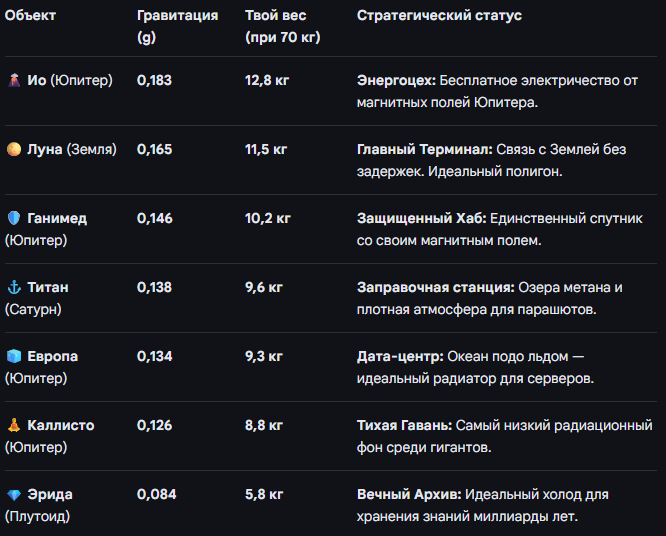
Task: Click the Стратегический статус column header
Action: click(439, 16)
